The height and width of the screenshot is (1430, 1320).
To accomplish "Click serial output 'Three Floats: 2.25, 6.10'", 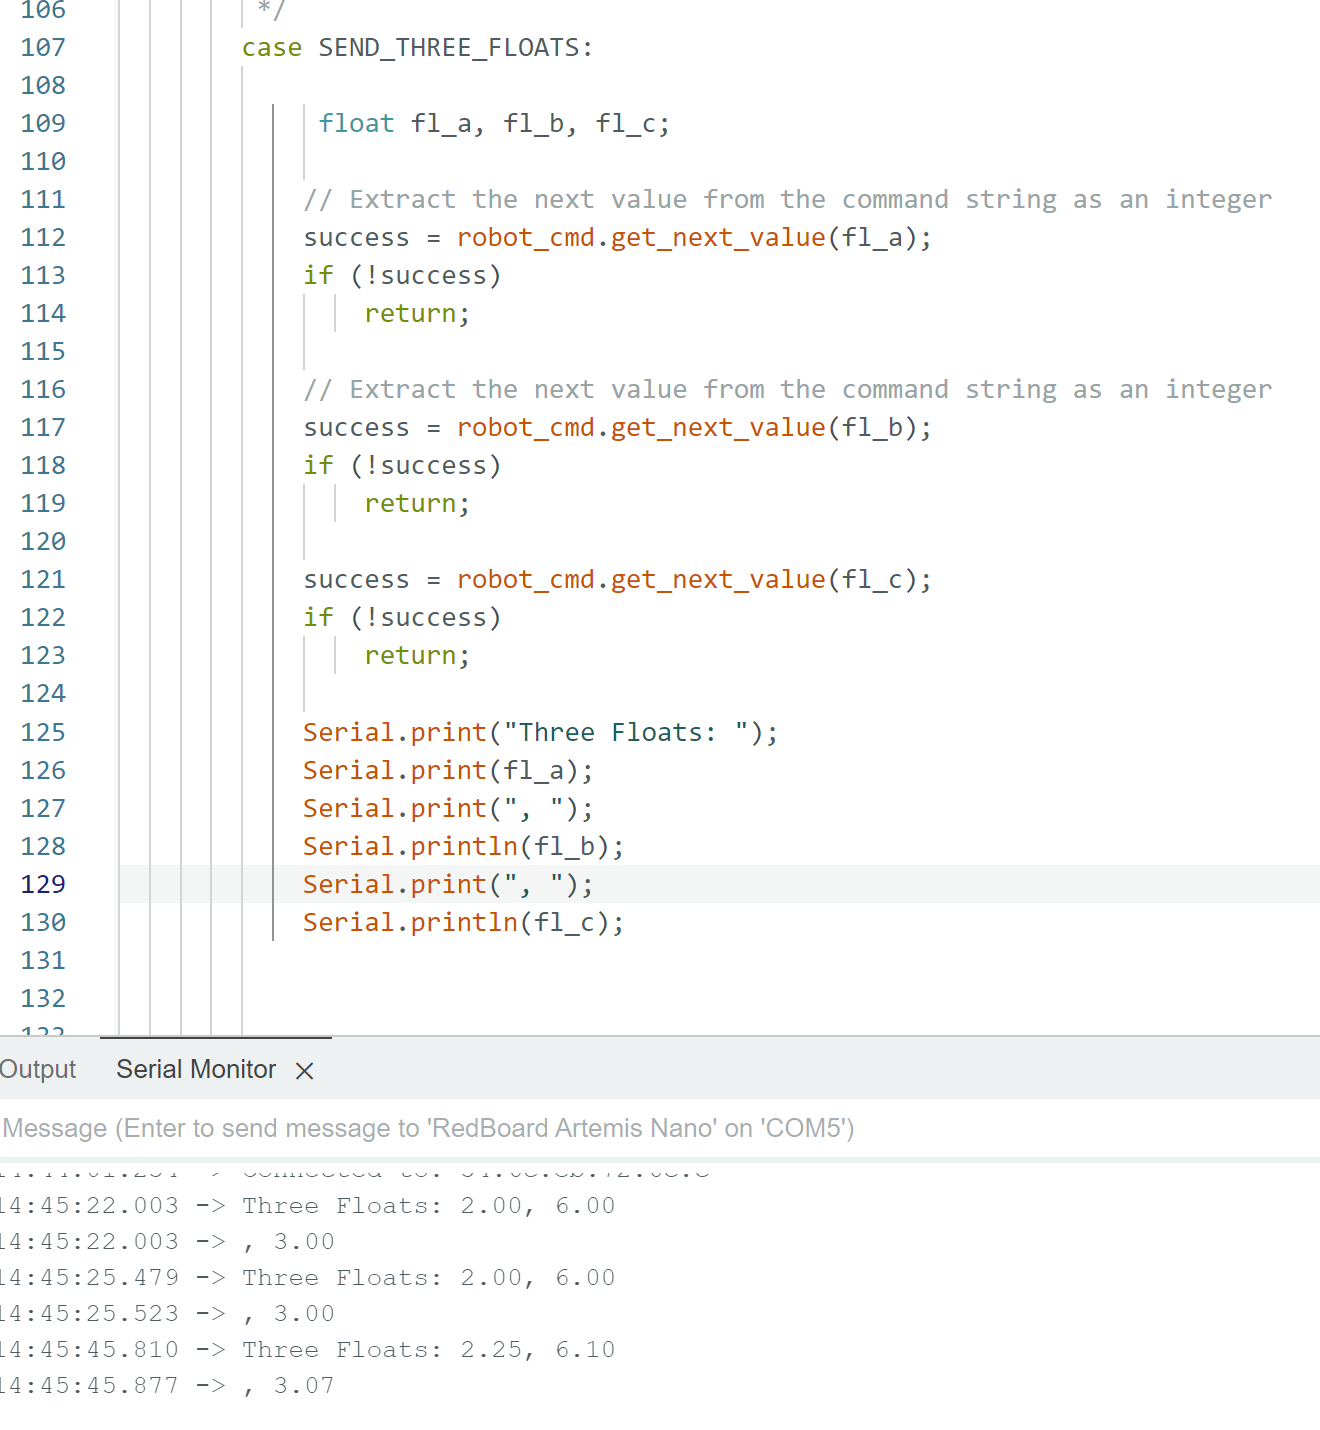I will point(429,1349).
